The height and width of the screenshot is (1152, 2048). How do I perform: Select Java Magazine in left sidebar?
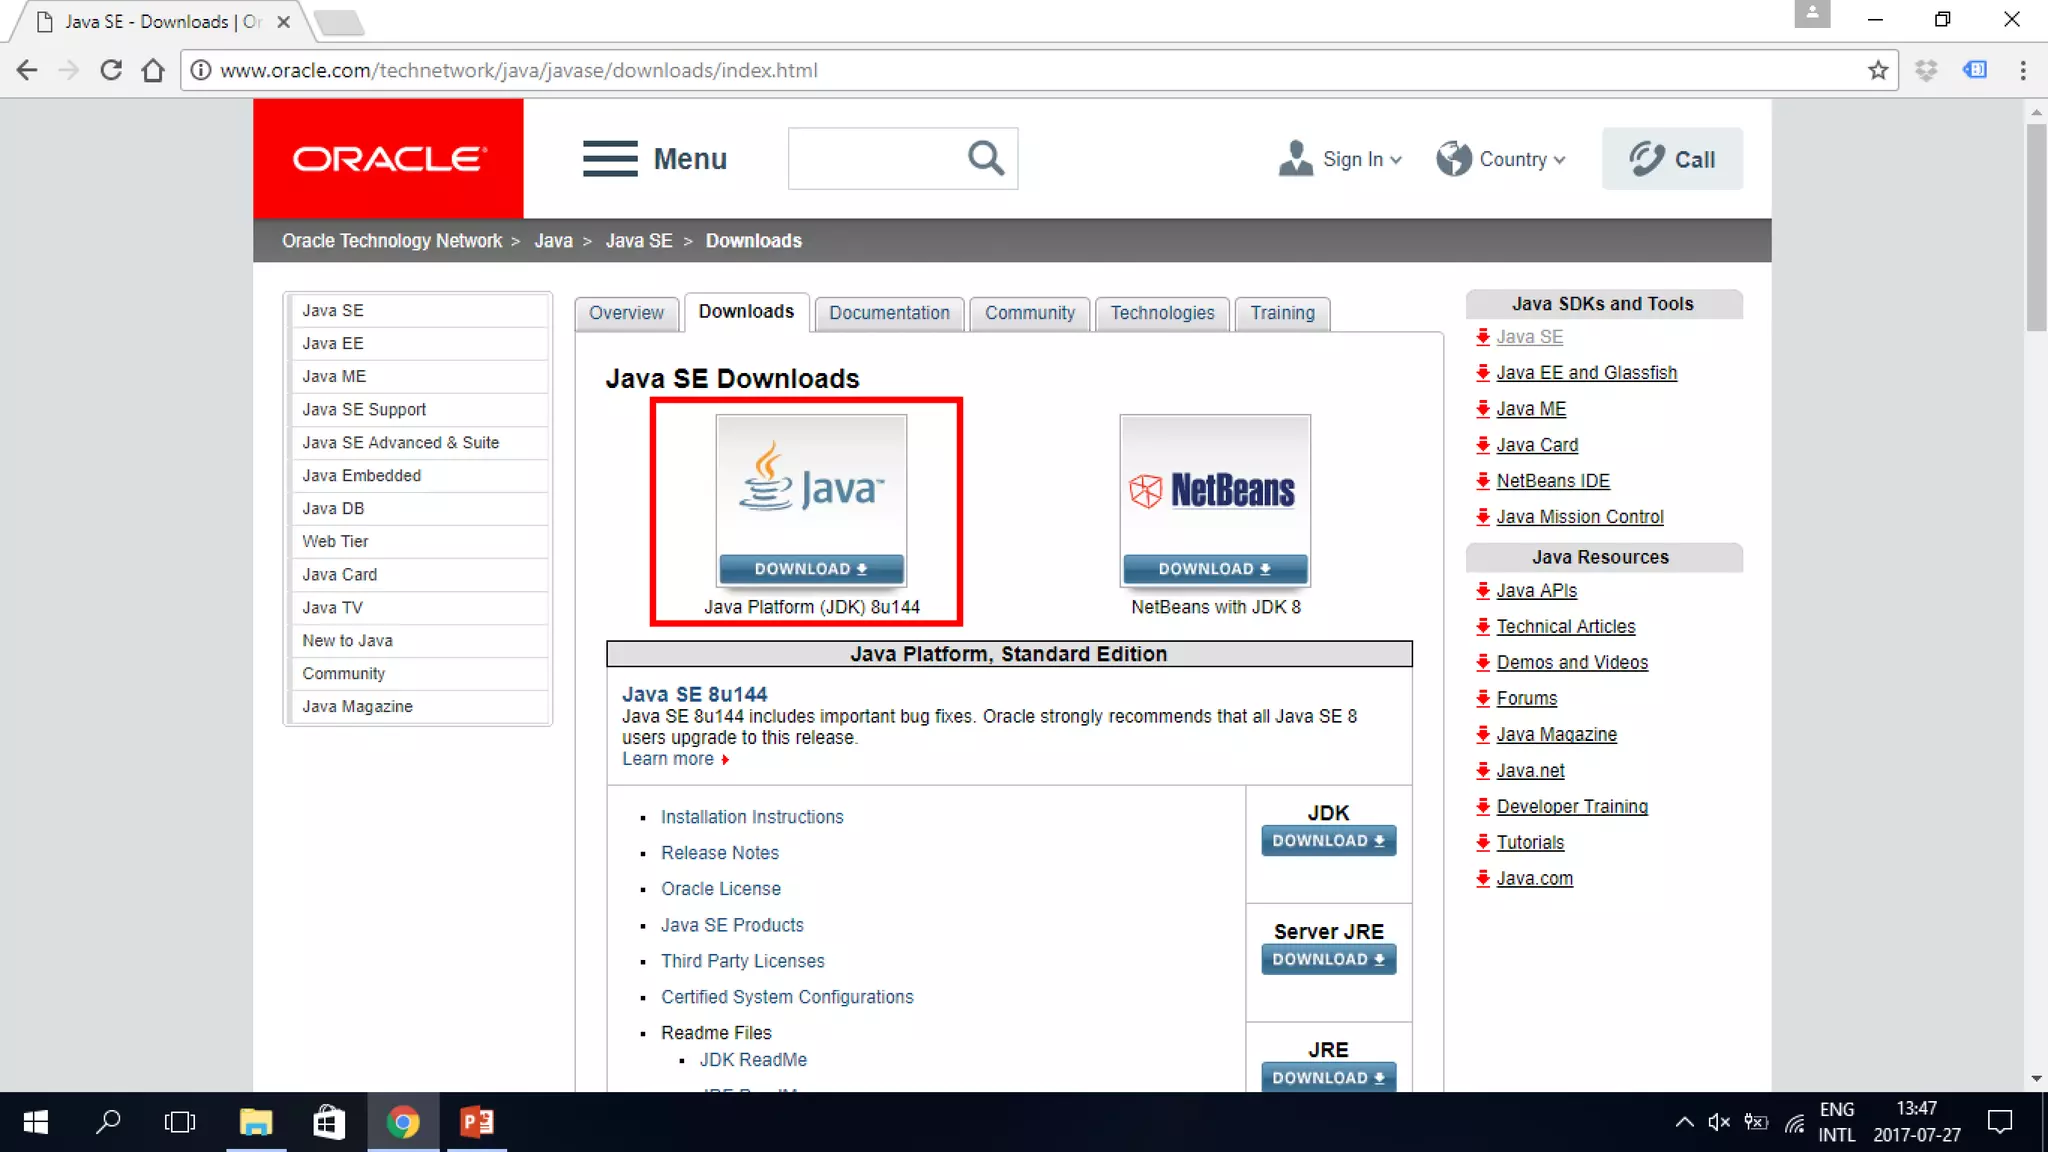(x=418, y=706)
